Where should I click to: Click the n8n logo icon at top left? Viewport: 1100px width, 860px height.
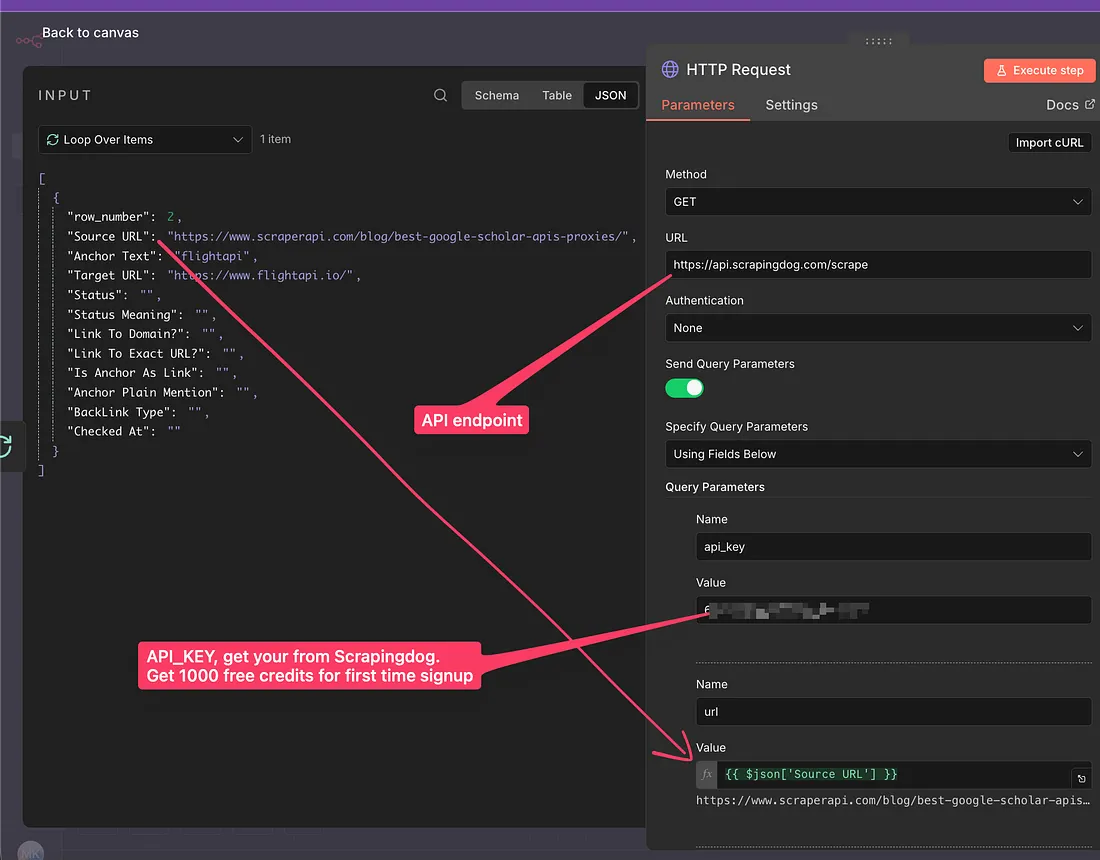click(x=27, y=40)
